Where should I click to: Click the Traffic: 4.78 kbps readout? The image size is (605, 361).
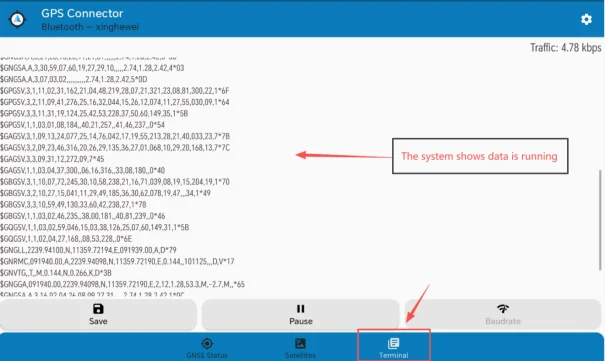(x=565, y=48)
